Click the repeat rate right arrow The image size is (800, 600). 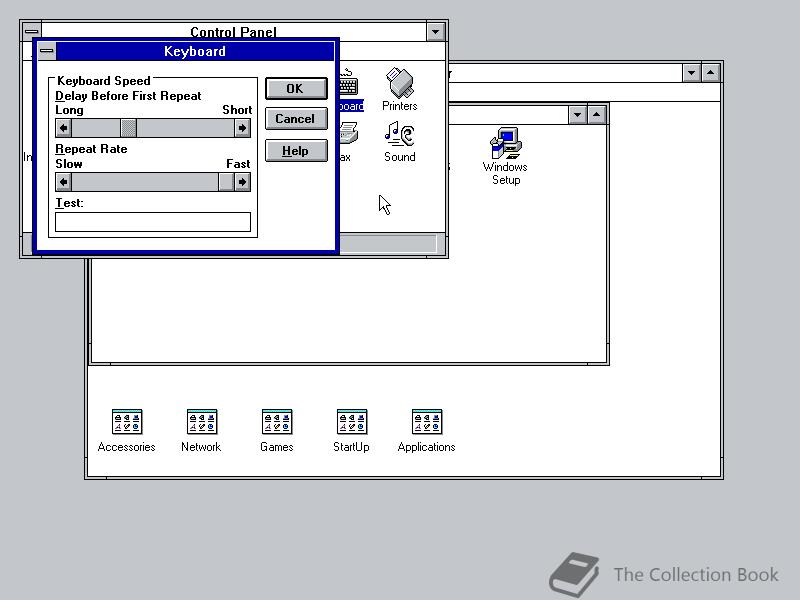click(x=242, y=182)
